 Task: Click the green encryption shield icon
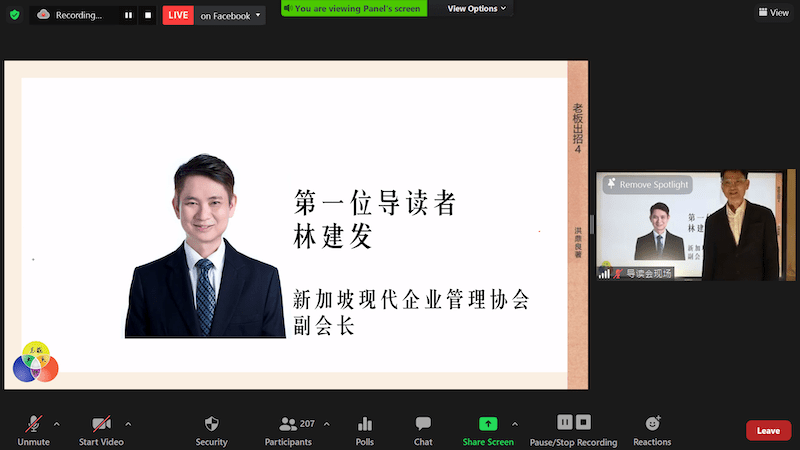click(x=14, y=15)
